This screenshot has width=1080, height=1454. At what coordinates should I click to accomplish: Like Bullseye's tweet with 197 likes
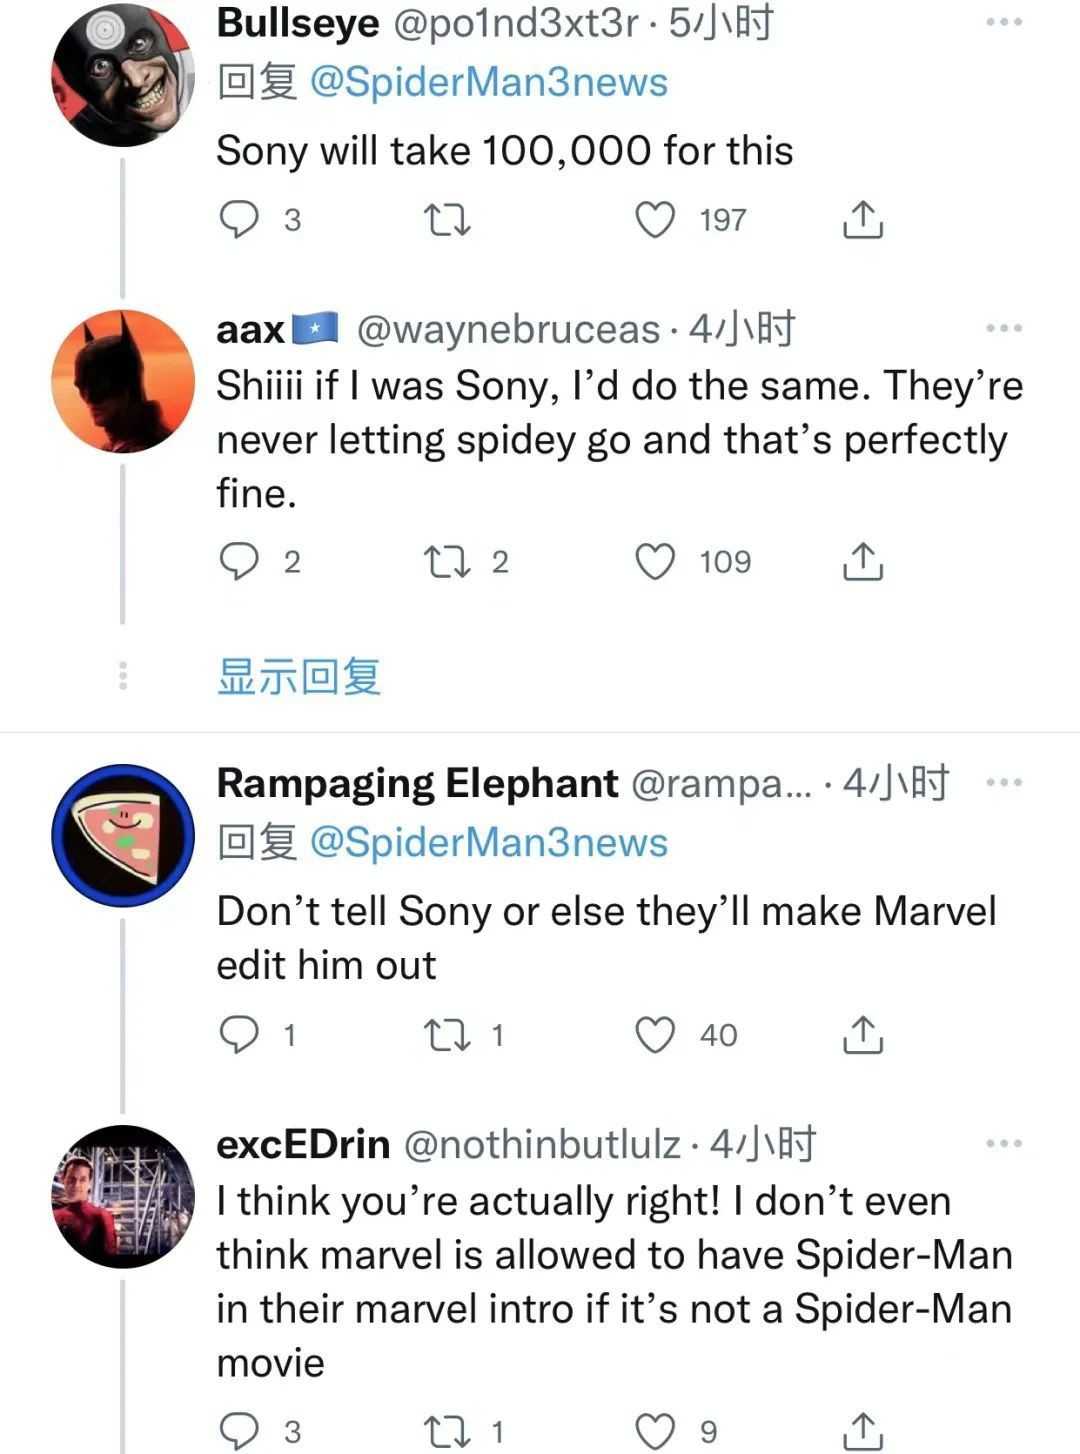(656, 220)
